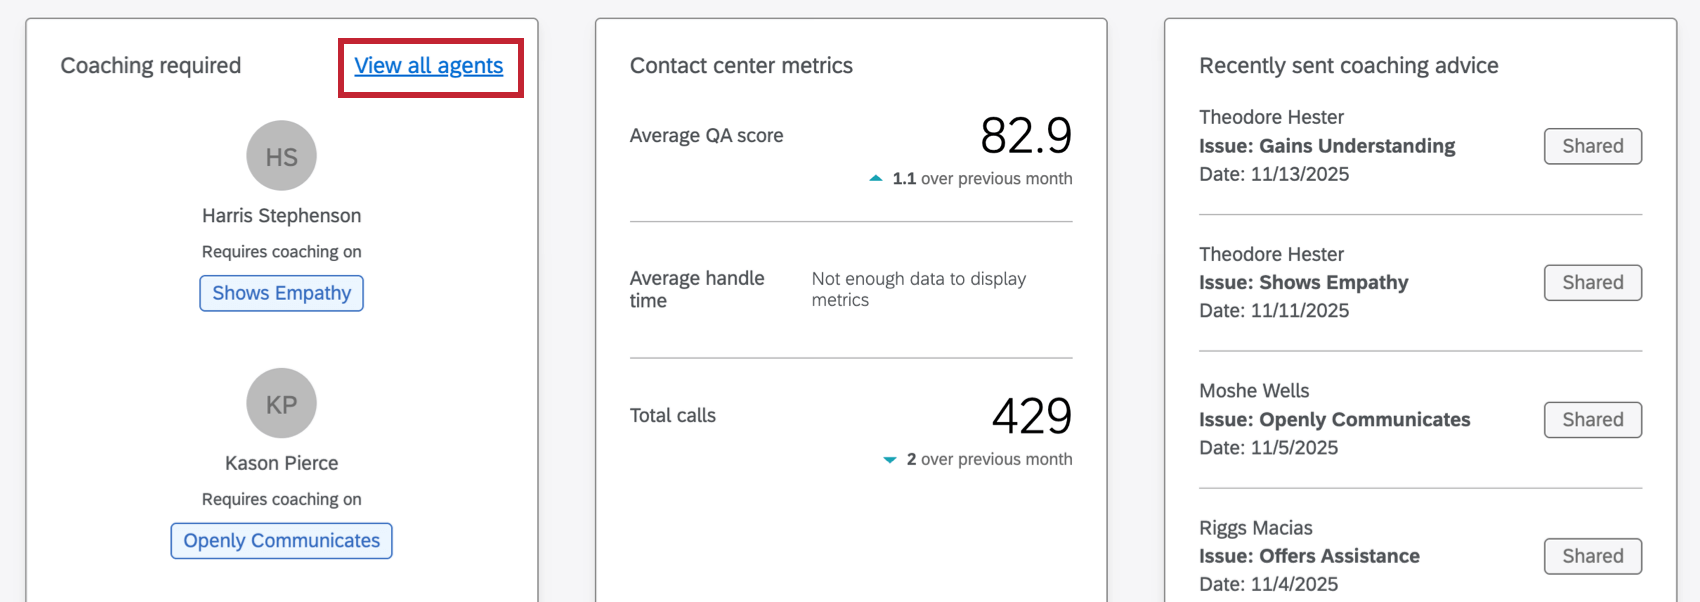Select the Openly Communicates coaching chip
This screenshot has width=1700, height=602.
pyautogui.click(x=281, y=540)
